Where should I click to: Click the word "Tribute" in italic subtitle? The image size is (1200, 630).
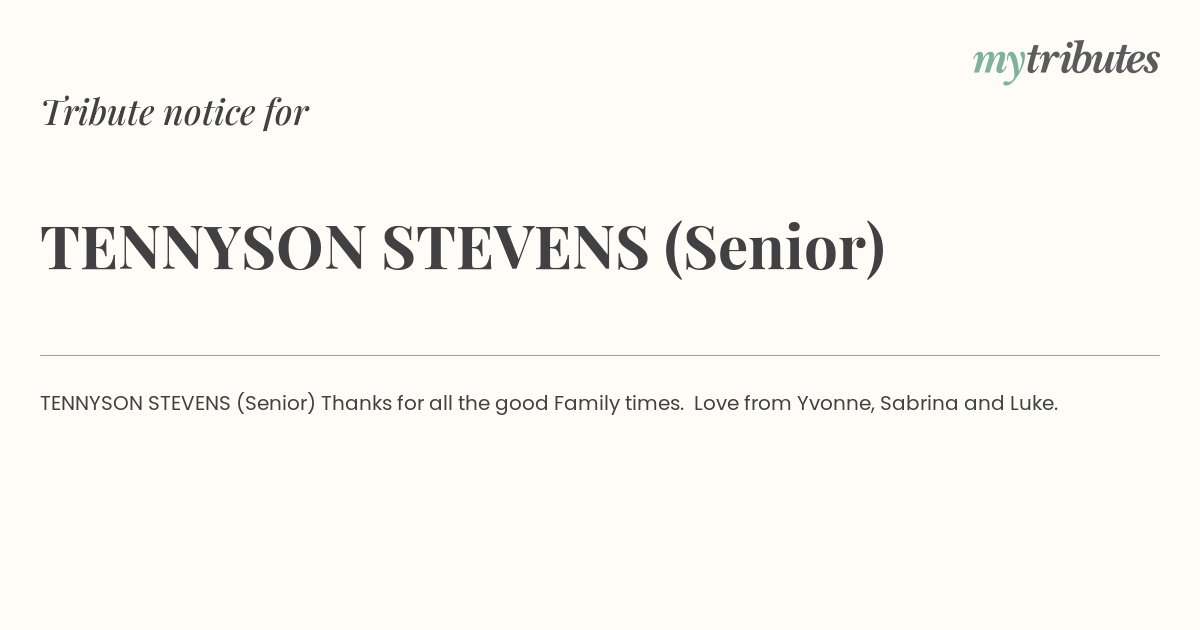coord(97,112)
